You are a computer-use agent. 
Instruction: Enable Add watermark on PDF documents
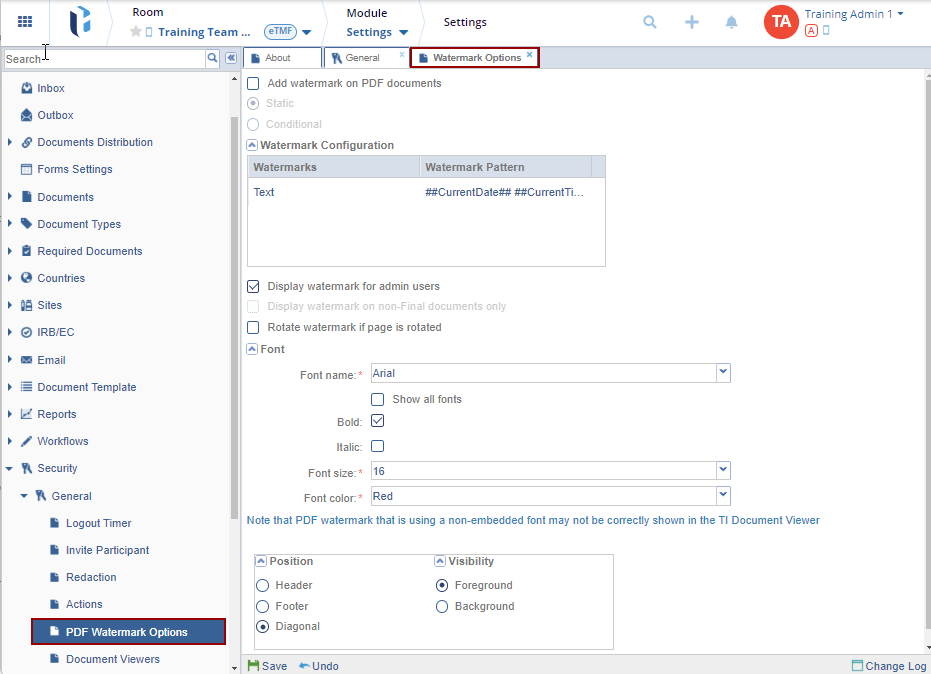point(253,84)
